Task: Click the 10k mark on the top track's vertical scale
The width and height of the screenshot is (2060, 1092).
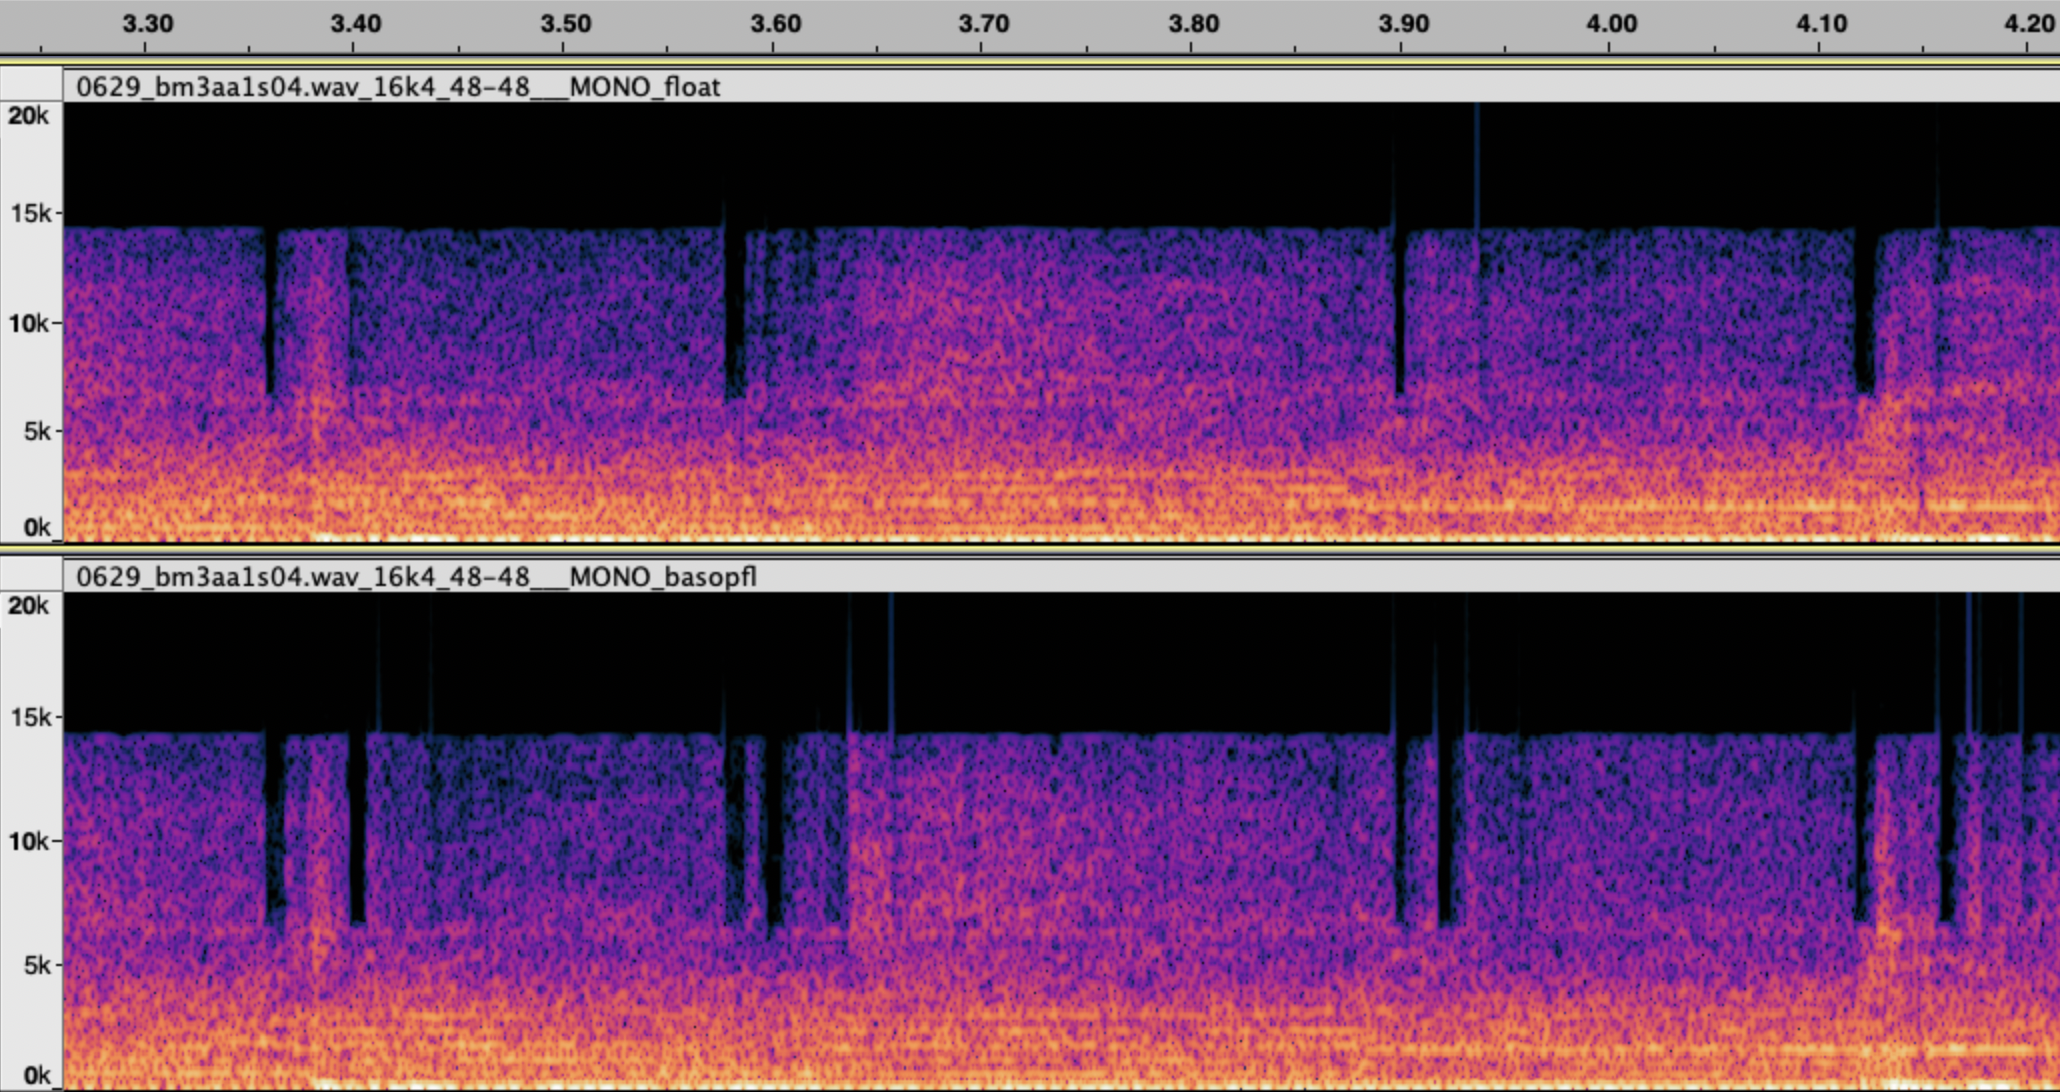Action: 28,323
